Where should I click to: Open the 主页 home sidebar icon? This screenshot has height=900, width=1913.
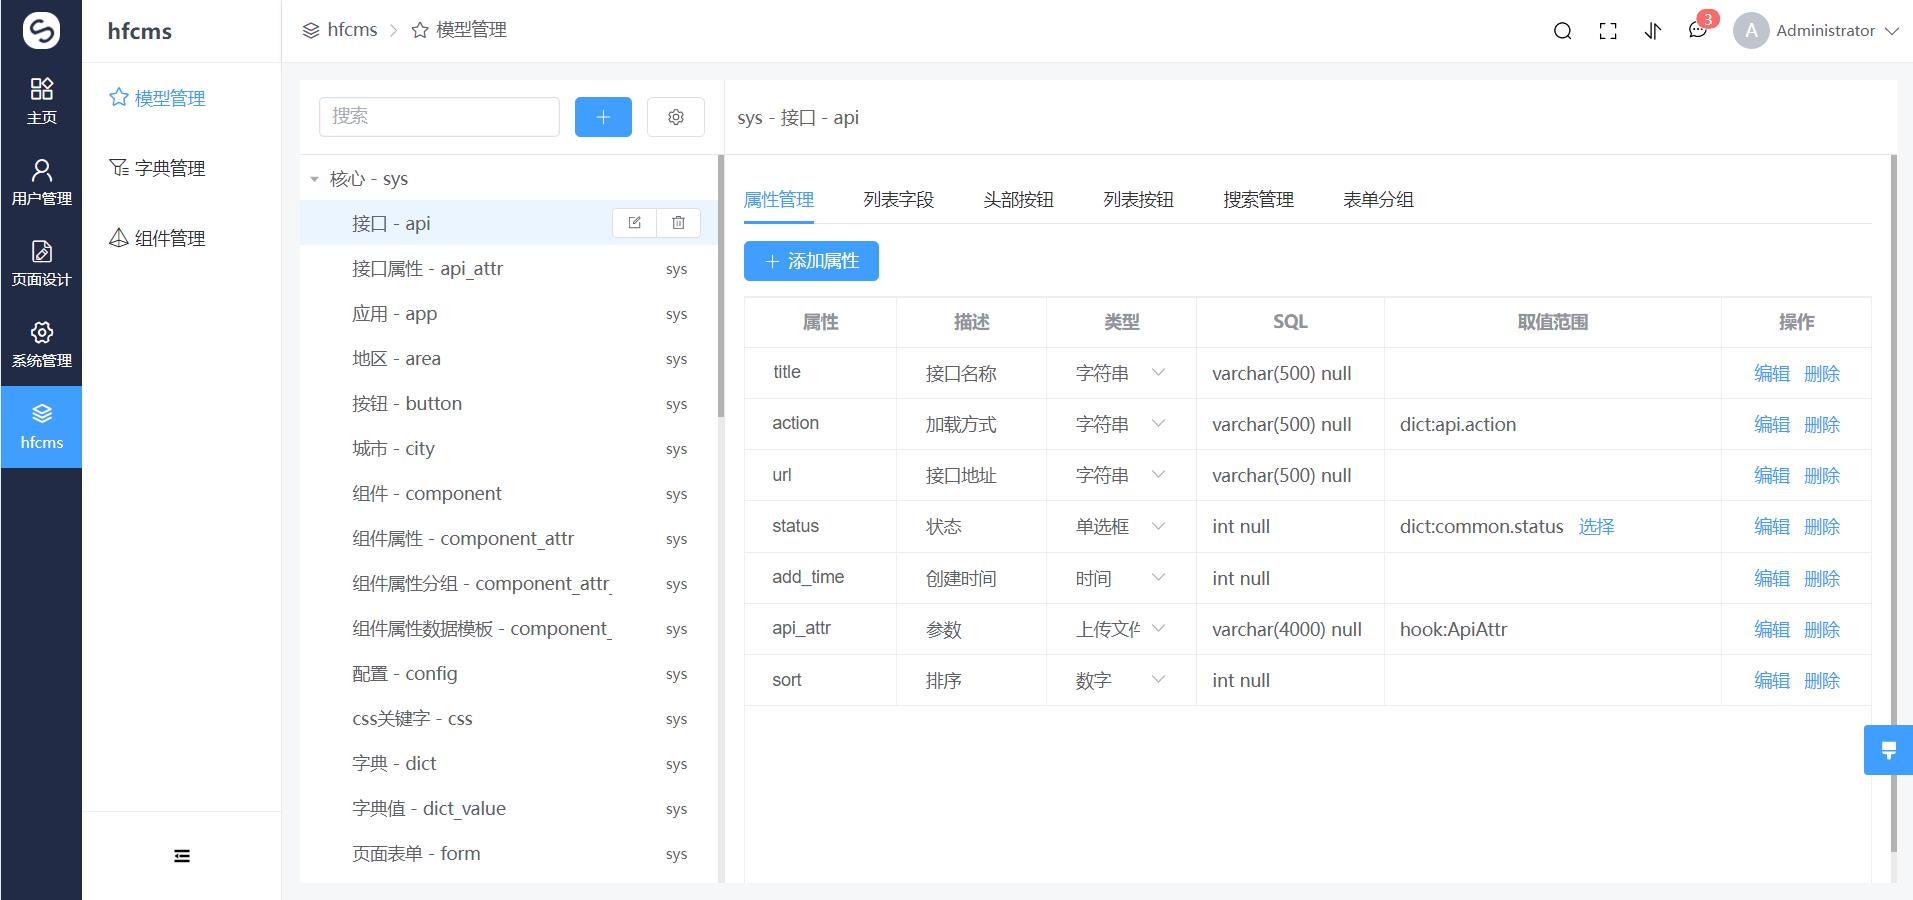coord(41,101)
